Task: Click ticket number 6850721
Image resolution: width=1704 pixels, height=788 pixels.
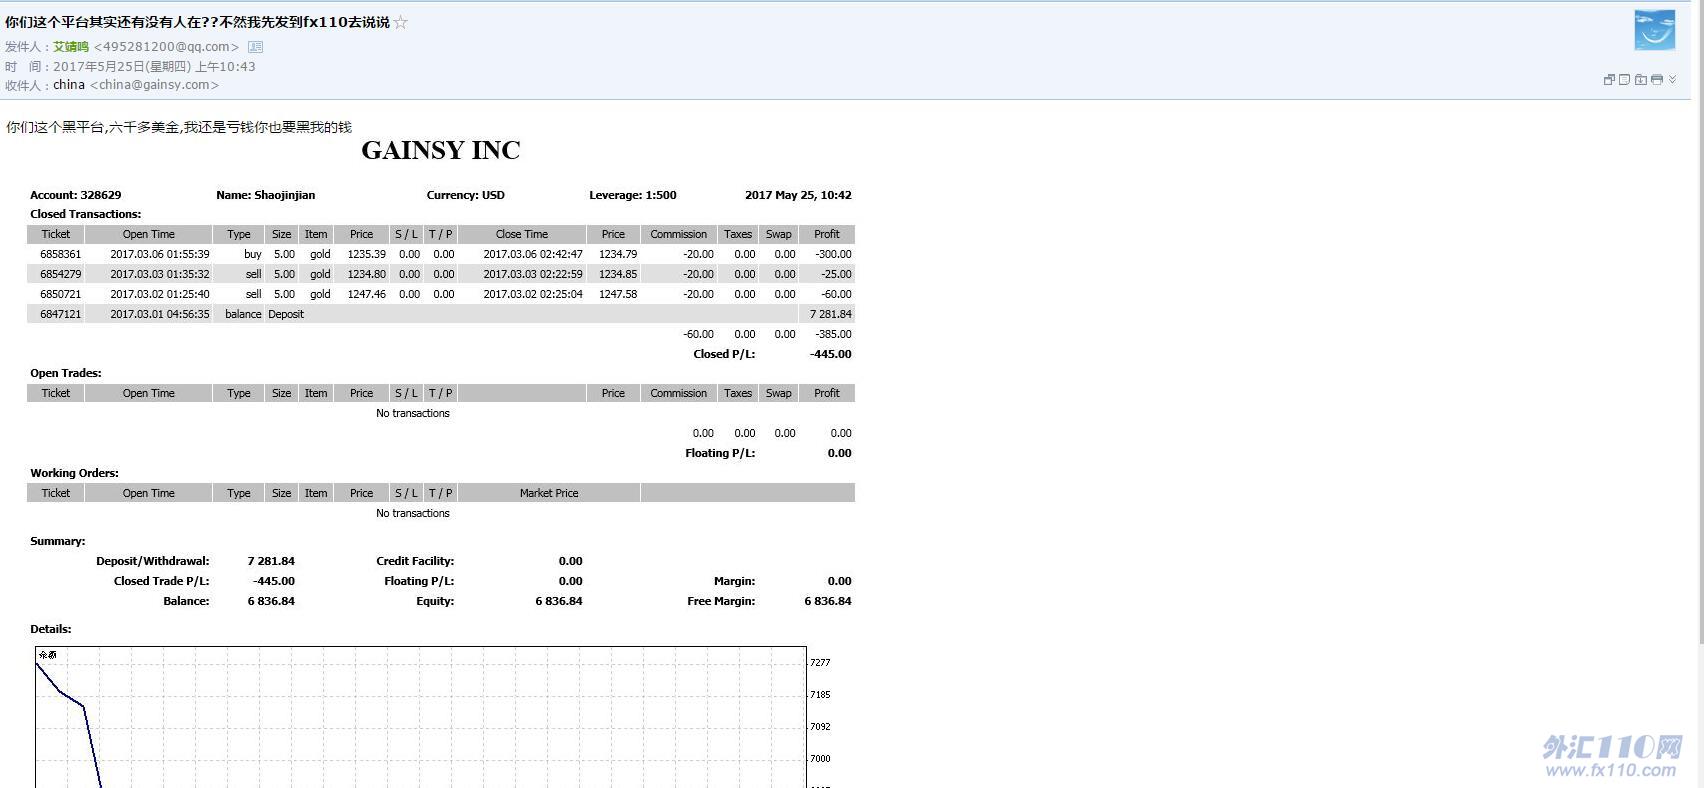Action: tap(60, 294)
